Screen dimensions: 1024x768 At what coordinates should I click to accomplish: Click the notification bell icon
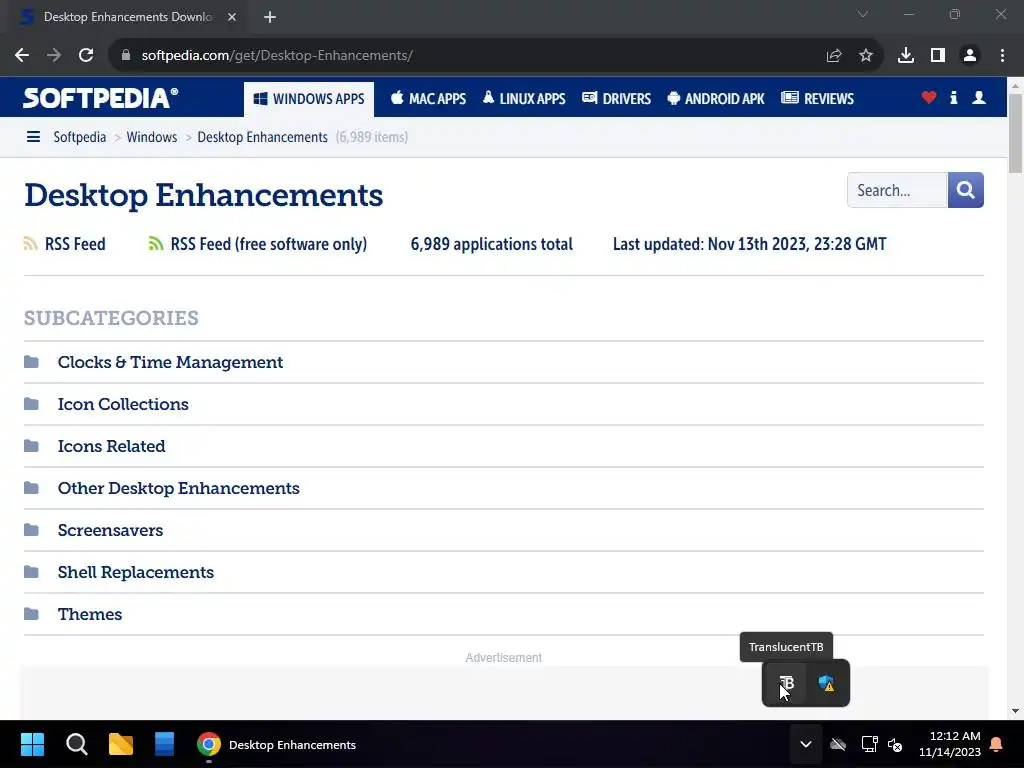click(997, 744)
